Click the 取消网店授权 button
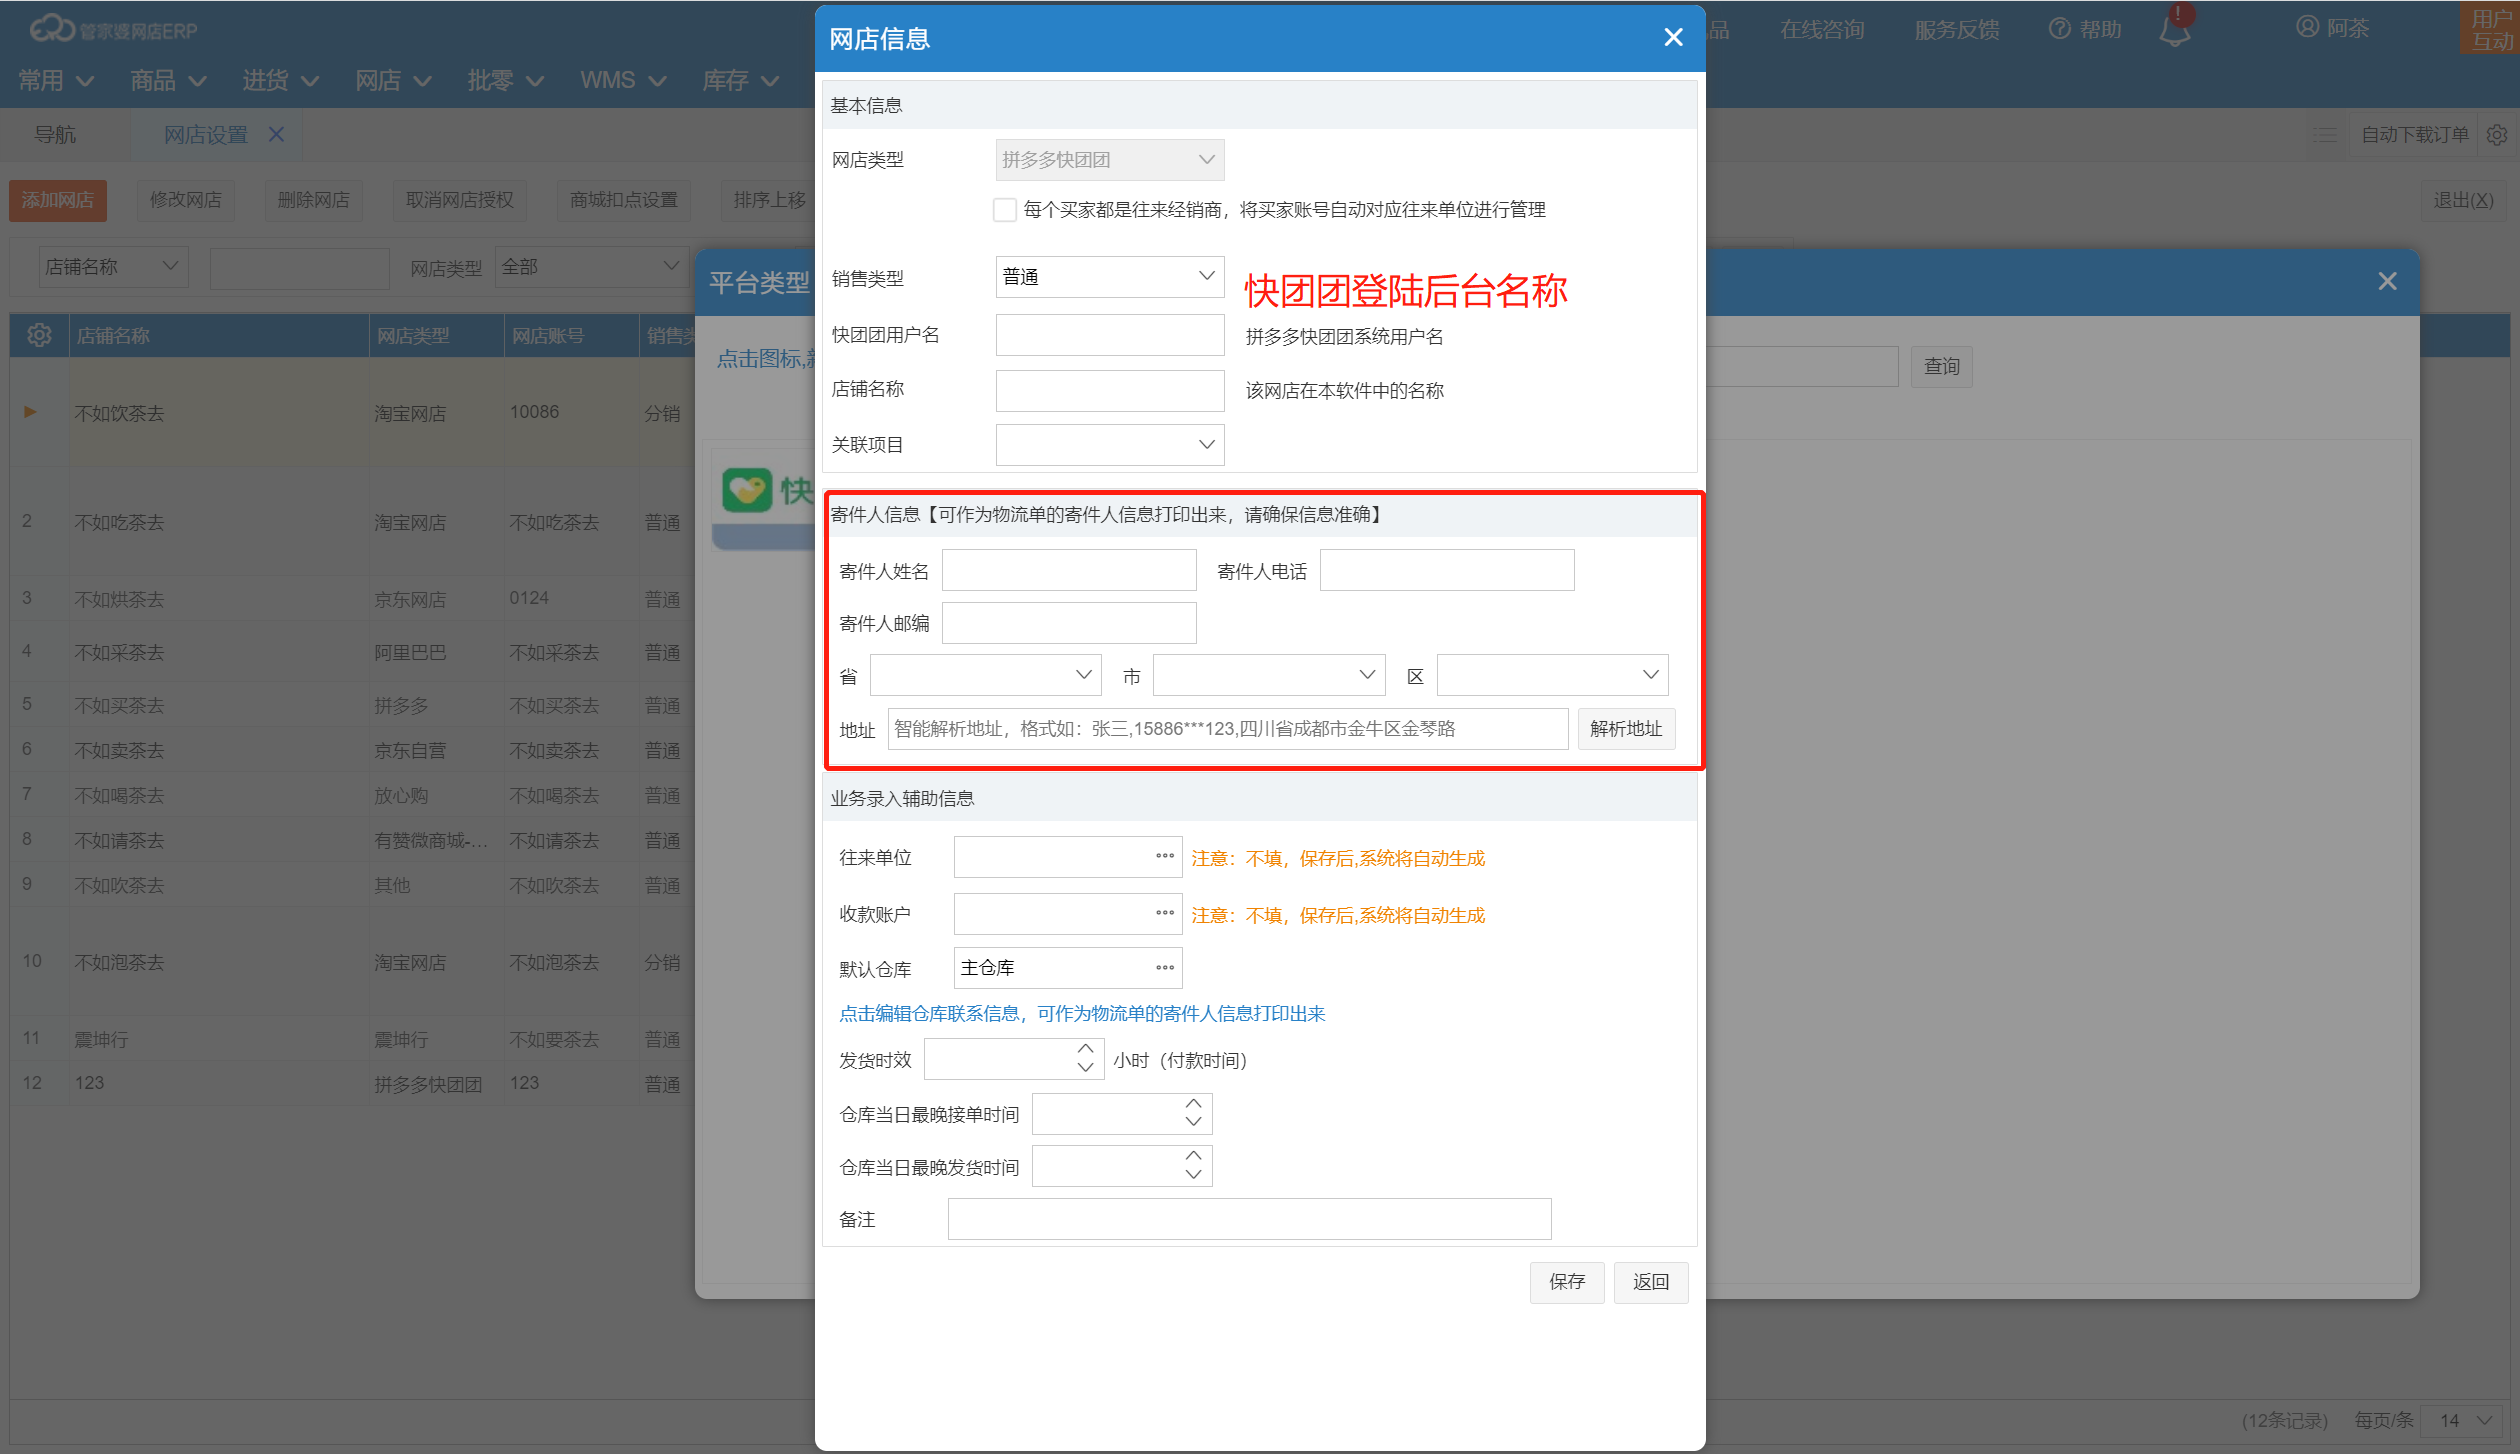The image size is (2520, 1454). (460, 200)
